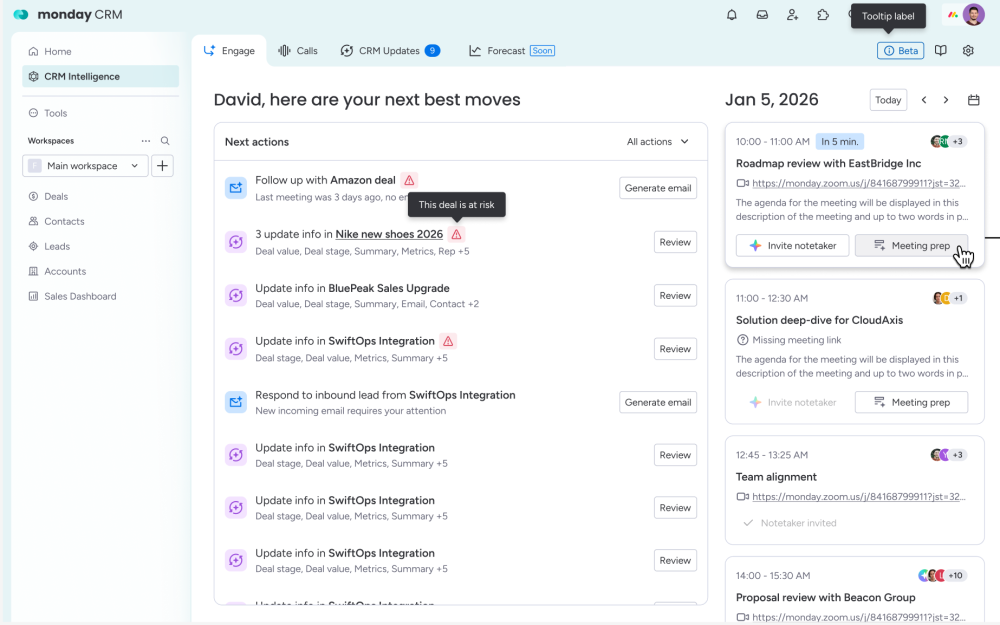Open the settings gear icon
This screenshot has height=625, width=1000.
tap(968, 51)
